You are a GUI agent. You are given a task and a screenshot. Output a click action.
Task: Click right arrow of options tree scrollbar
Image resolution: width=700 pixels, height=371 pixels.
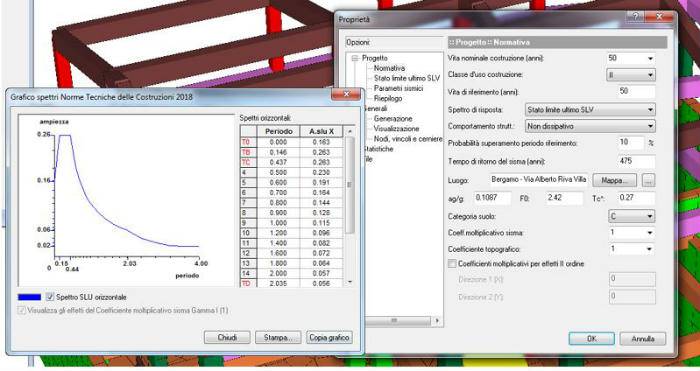[x=437, y=320]
